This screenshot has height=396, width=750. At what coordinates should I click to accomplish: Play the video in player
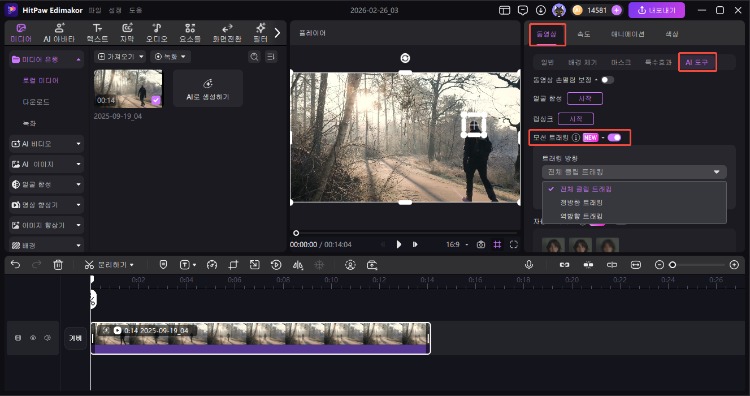tap(398, 244)
